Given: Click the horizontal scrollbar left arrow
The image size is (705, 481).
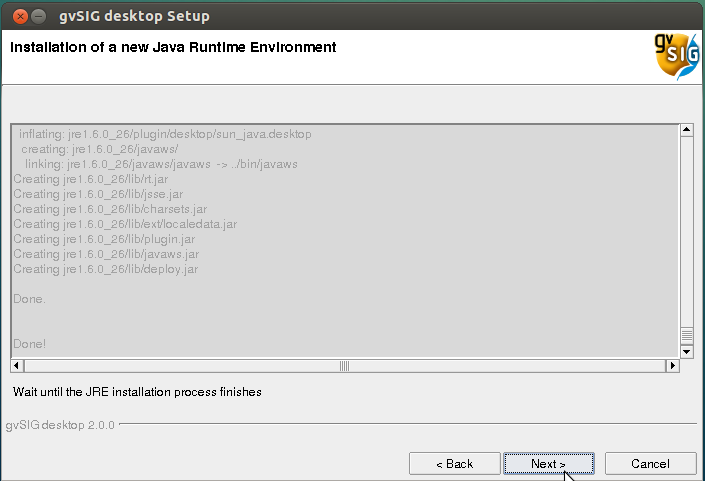Looking at the screenshot, I should tap(17, 366).
